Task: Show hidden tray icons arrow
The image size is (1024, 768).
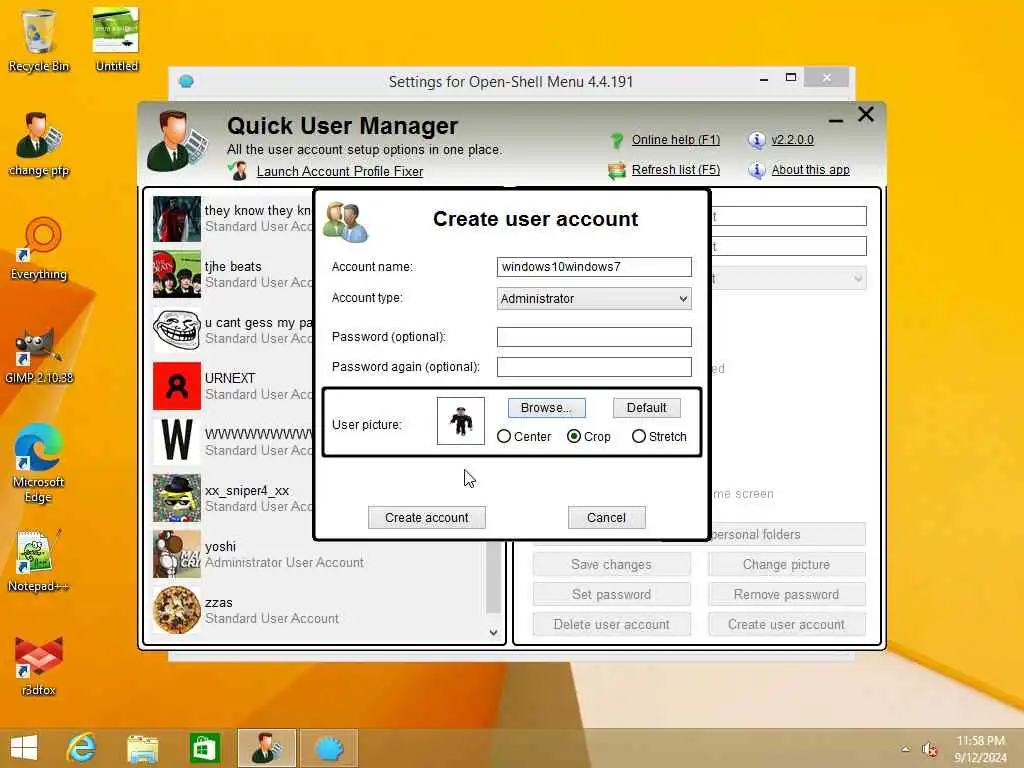Action: click(x=905, y=749)
